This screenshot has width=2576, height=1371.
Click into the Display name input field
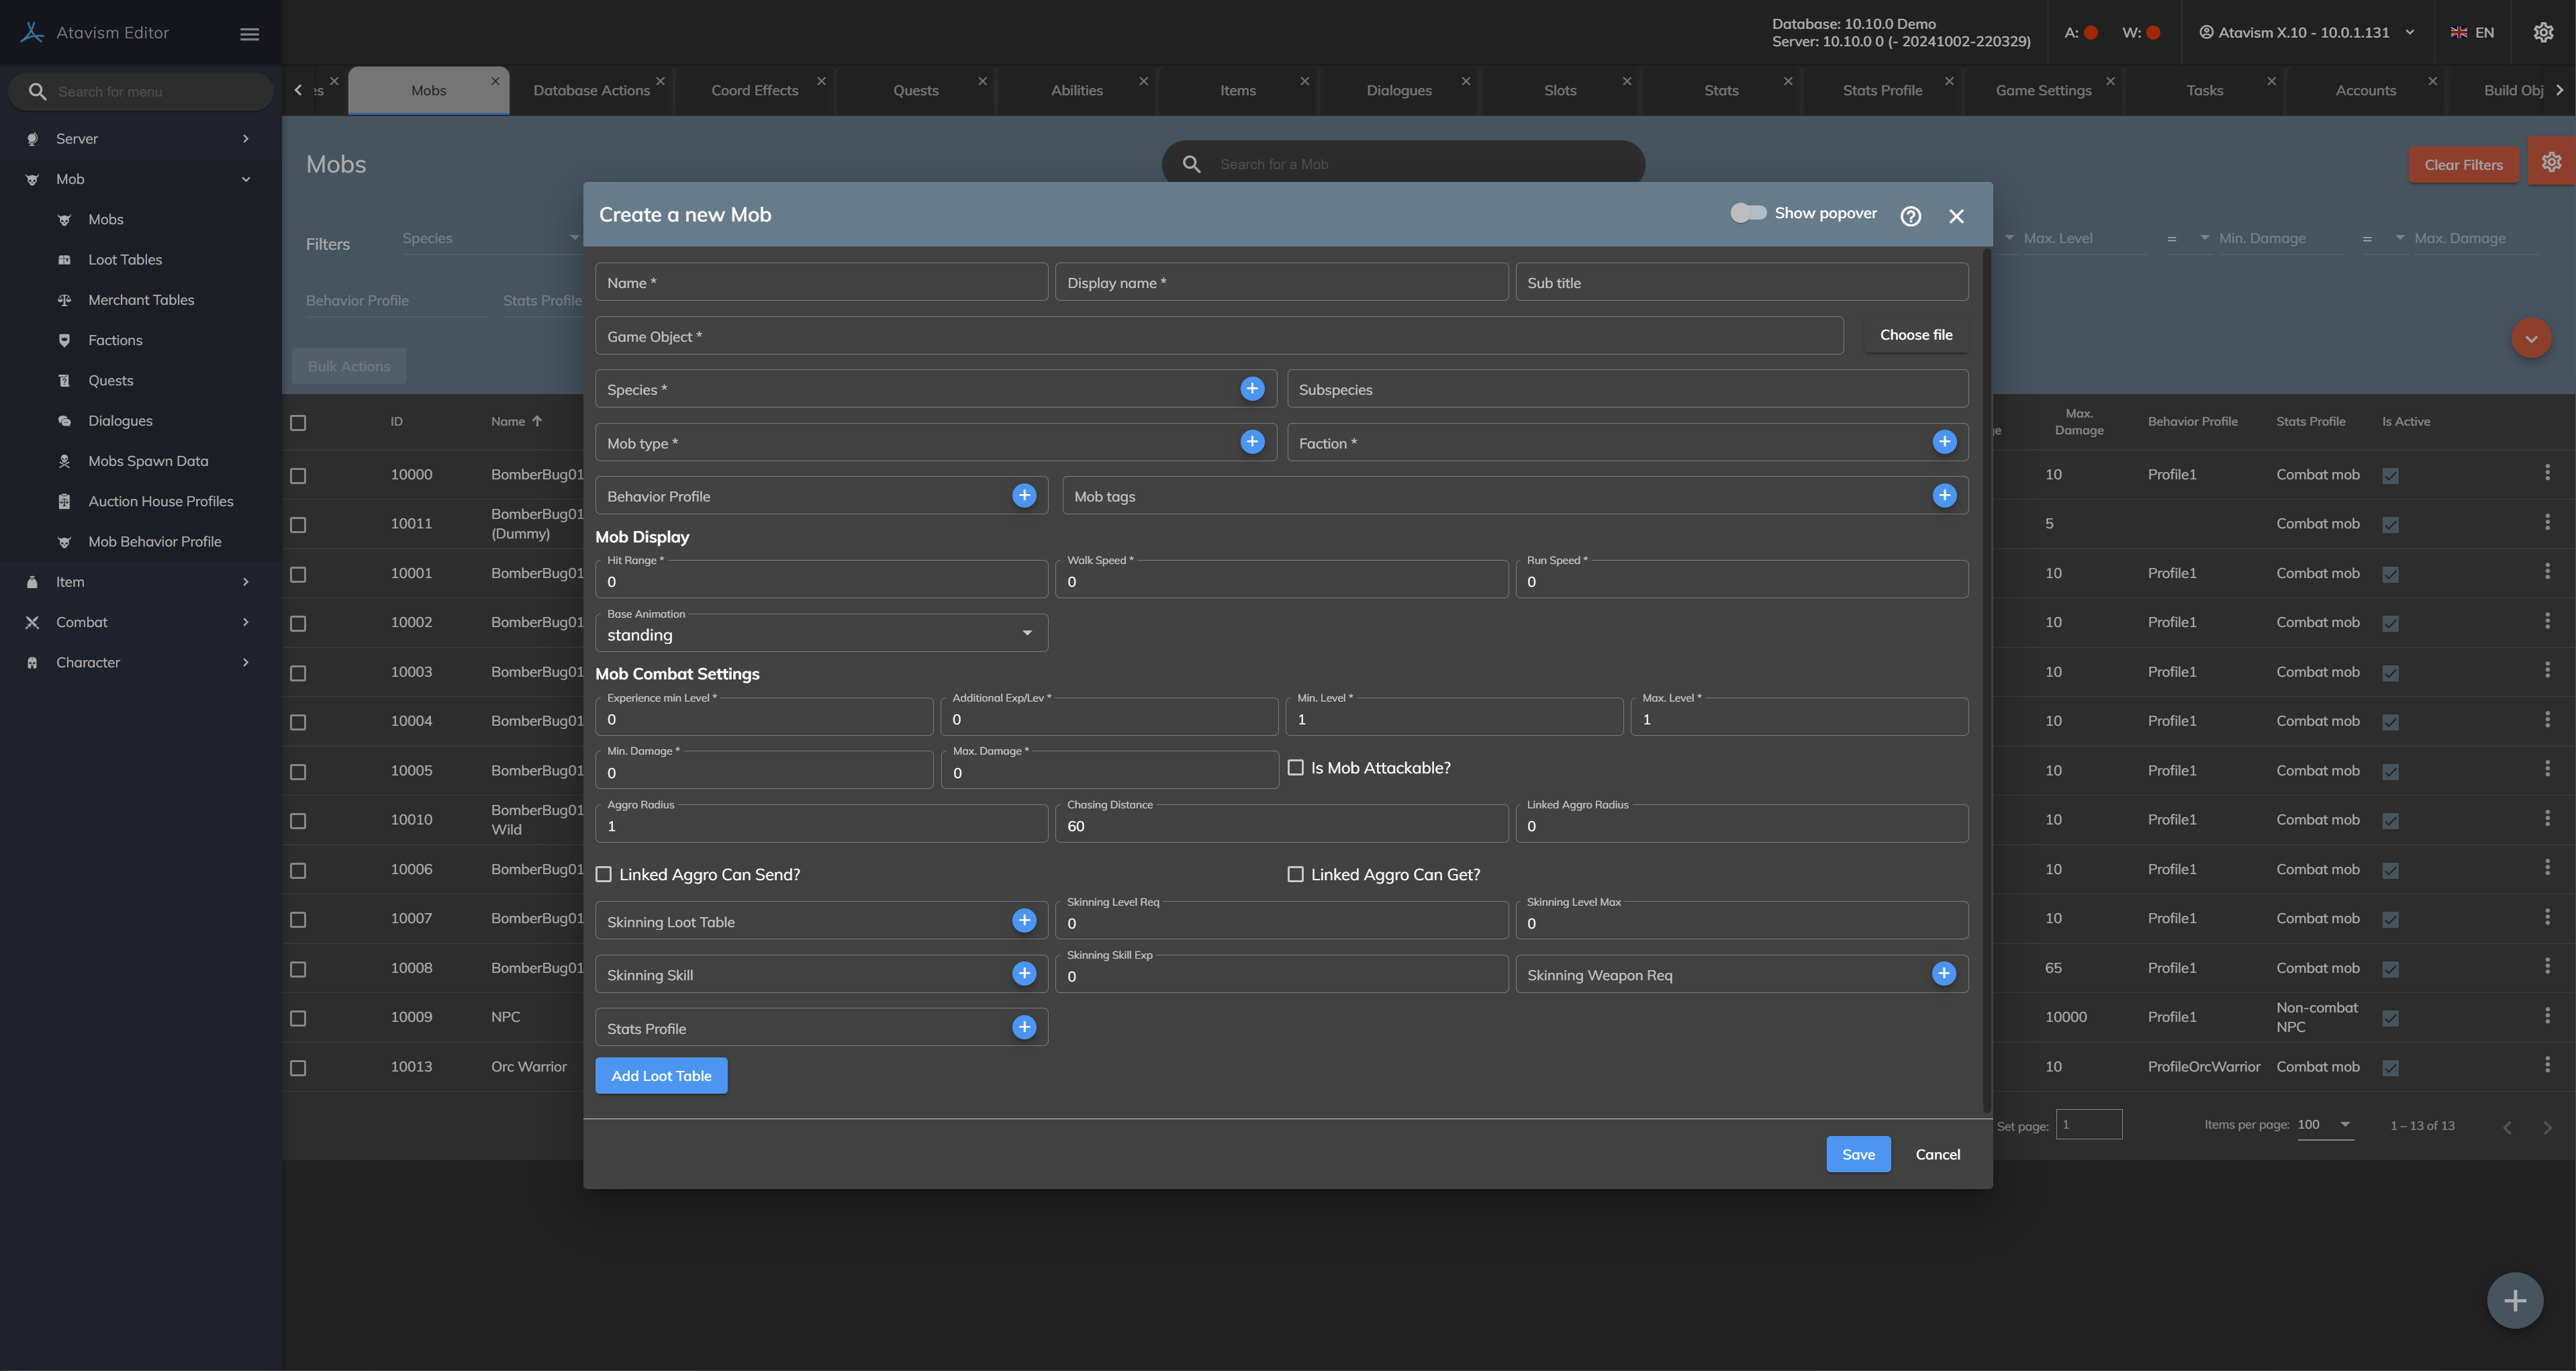[x=1281, y=283]
